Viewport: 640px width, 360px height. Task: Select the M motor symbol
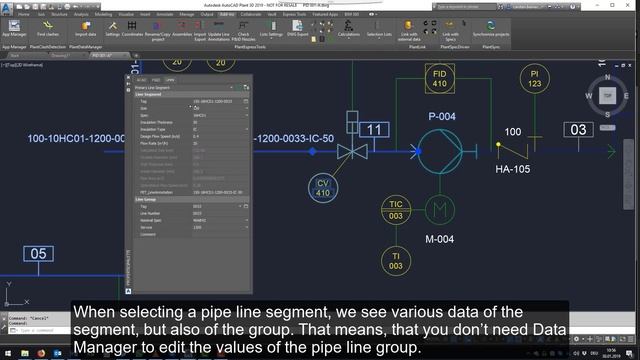[x=440, y=210]
